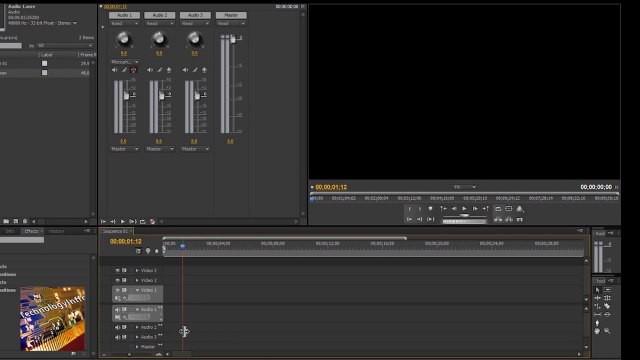Select the Razor tool

pyautogui.click(x=607, y=306)
